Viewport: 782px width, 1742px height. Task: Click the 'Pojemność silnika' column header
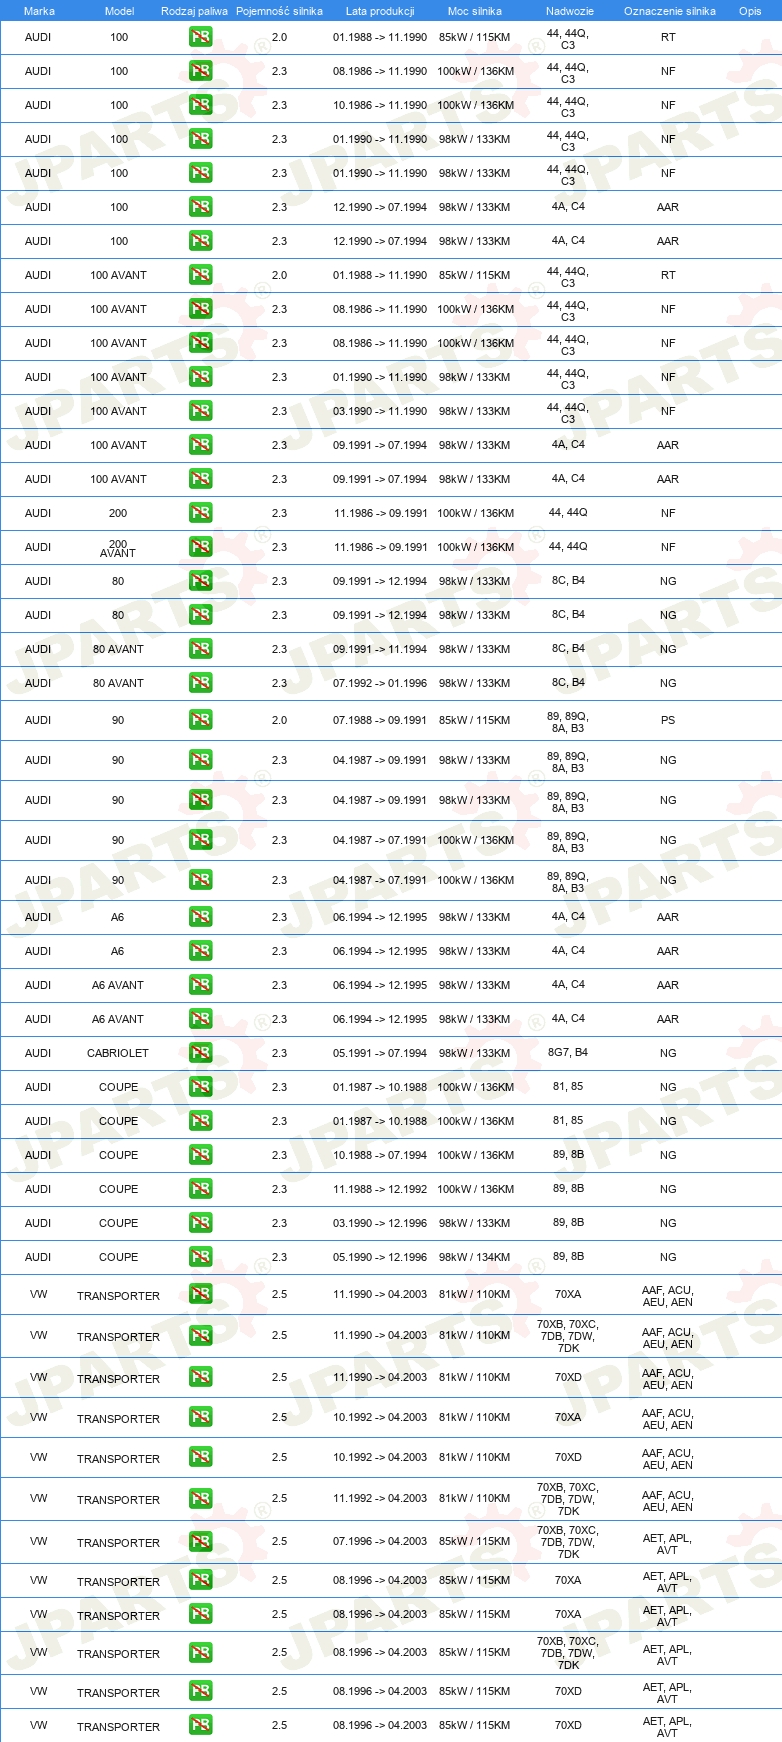pos(279,11)
